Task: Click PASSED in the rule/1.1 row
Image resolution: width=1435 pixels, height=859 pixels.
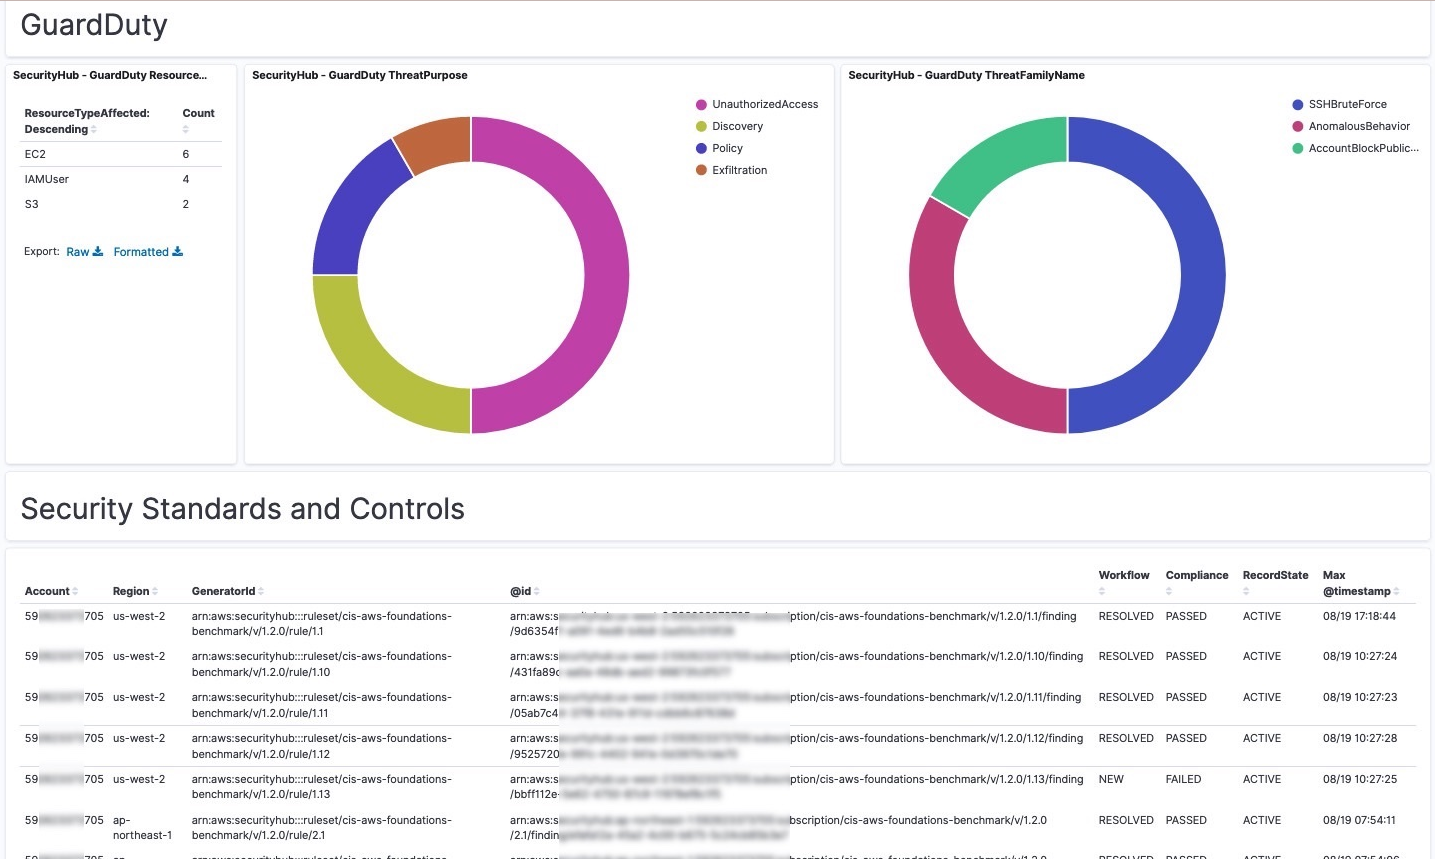Action: [1186, 616]
